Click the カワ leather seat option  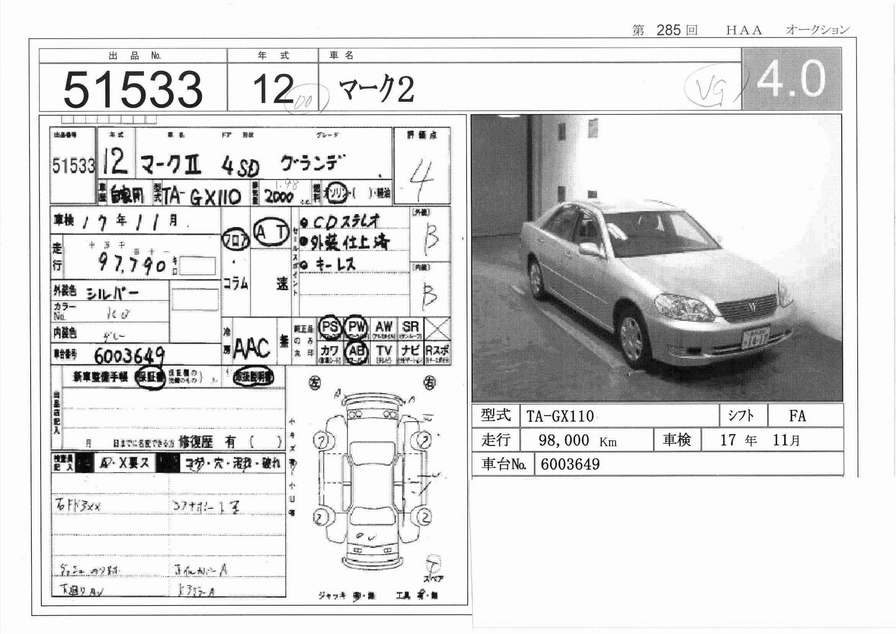pyautogui.click(x=329, y=352)
